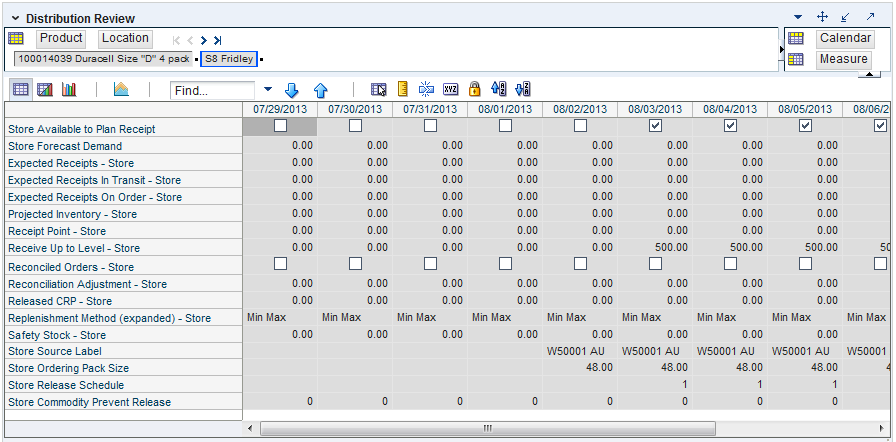Sort ascending with the A-Z icon
Viewport: 896px width, 442px height.
pyautogui.click(x=499, y=89)
